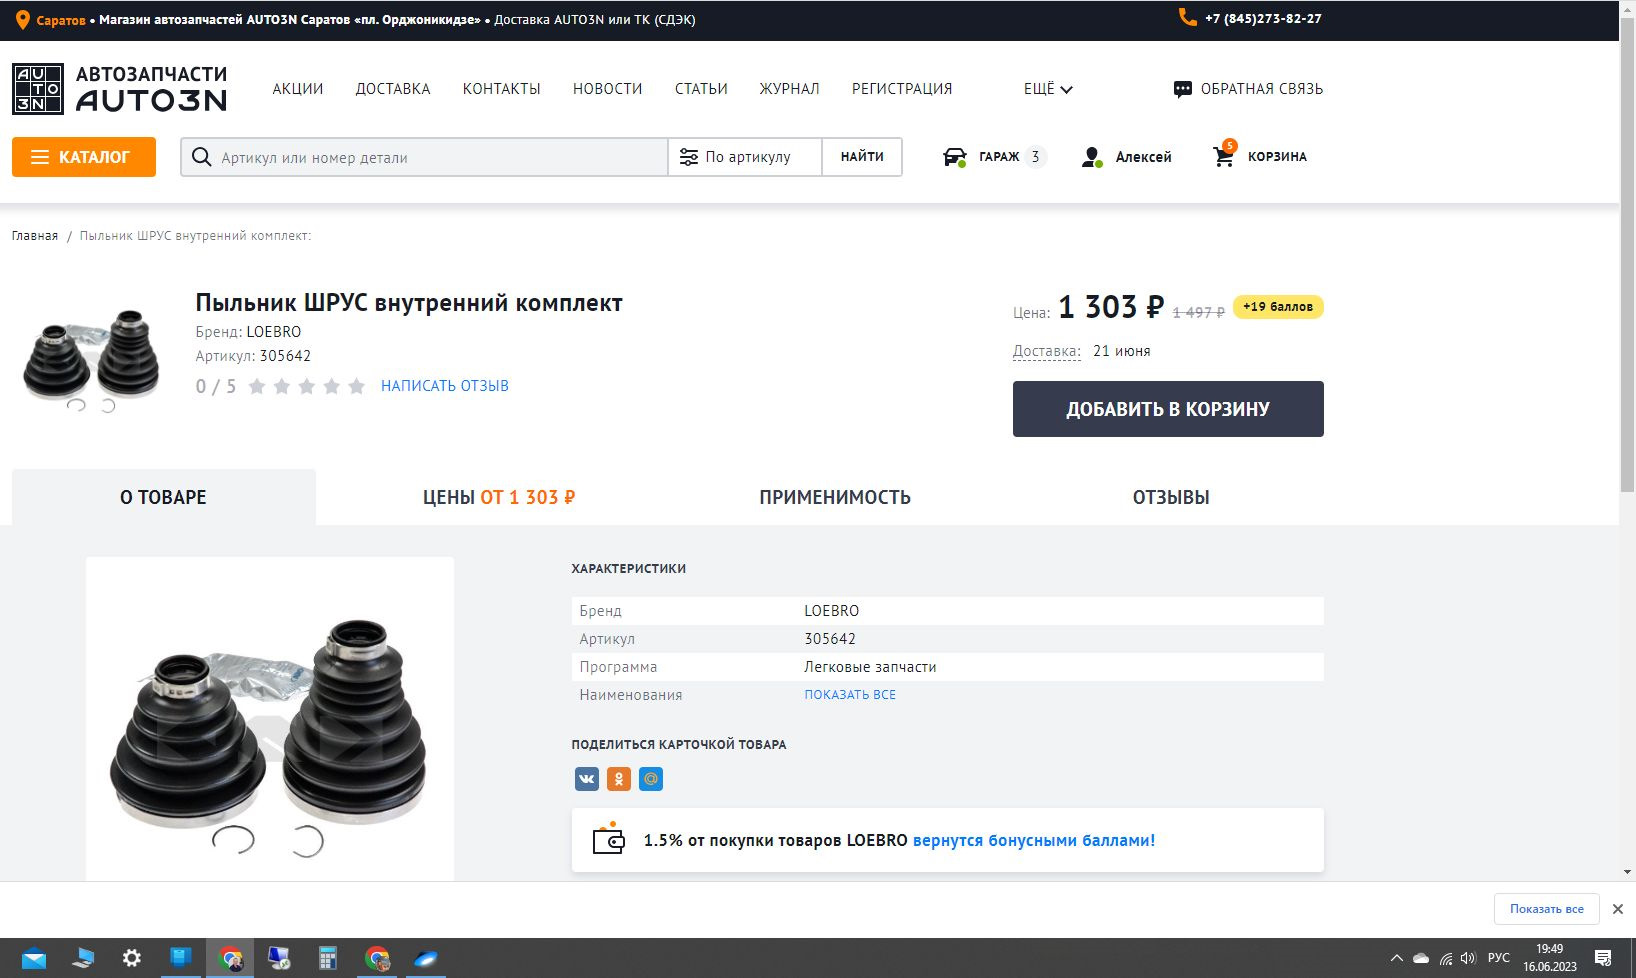1636x978 pixels.
Task: Click the Саратов city link
Action: tap(61, 20)
